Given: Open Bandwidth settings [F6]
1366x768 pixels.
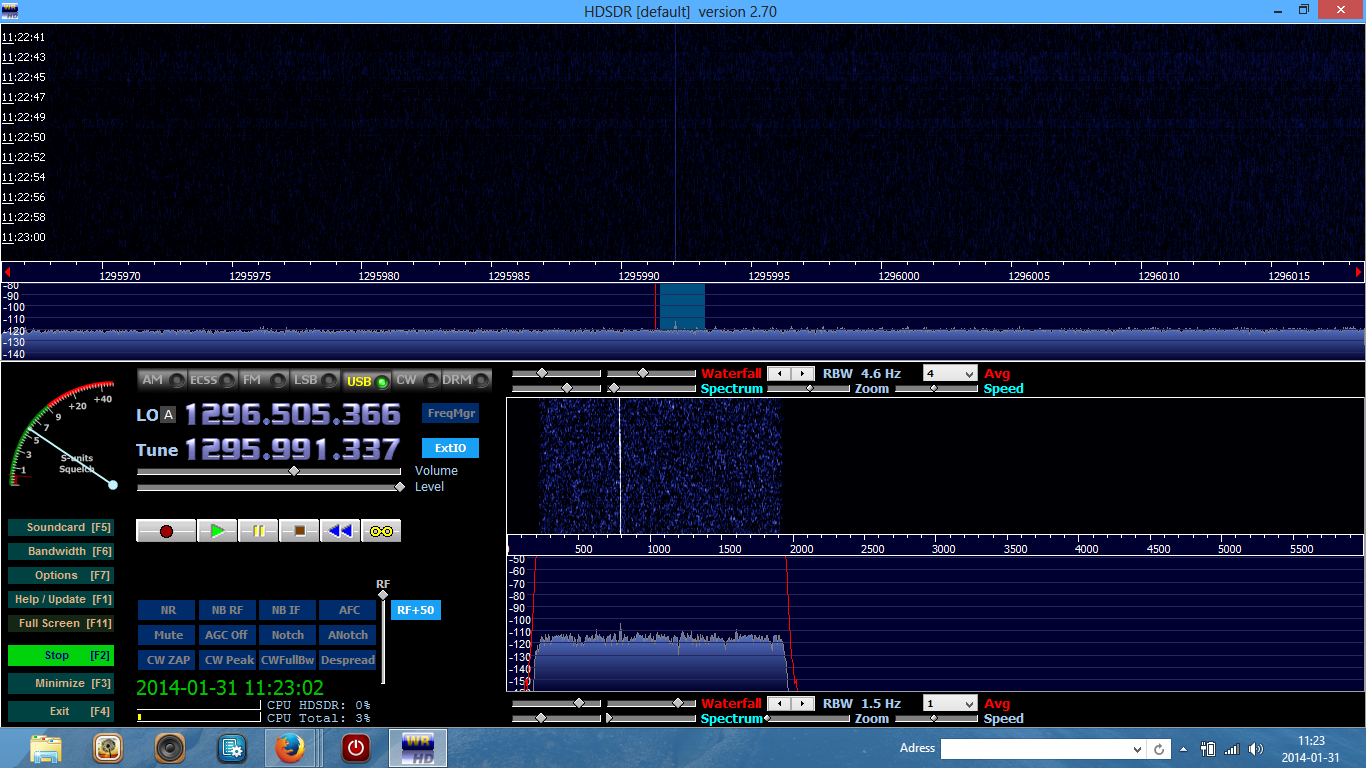Looking at the screenshot, I should [x=60, y=551].
